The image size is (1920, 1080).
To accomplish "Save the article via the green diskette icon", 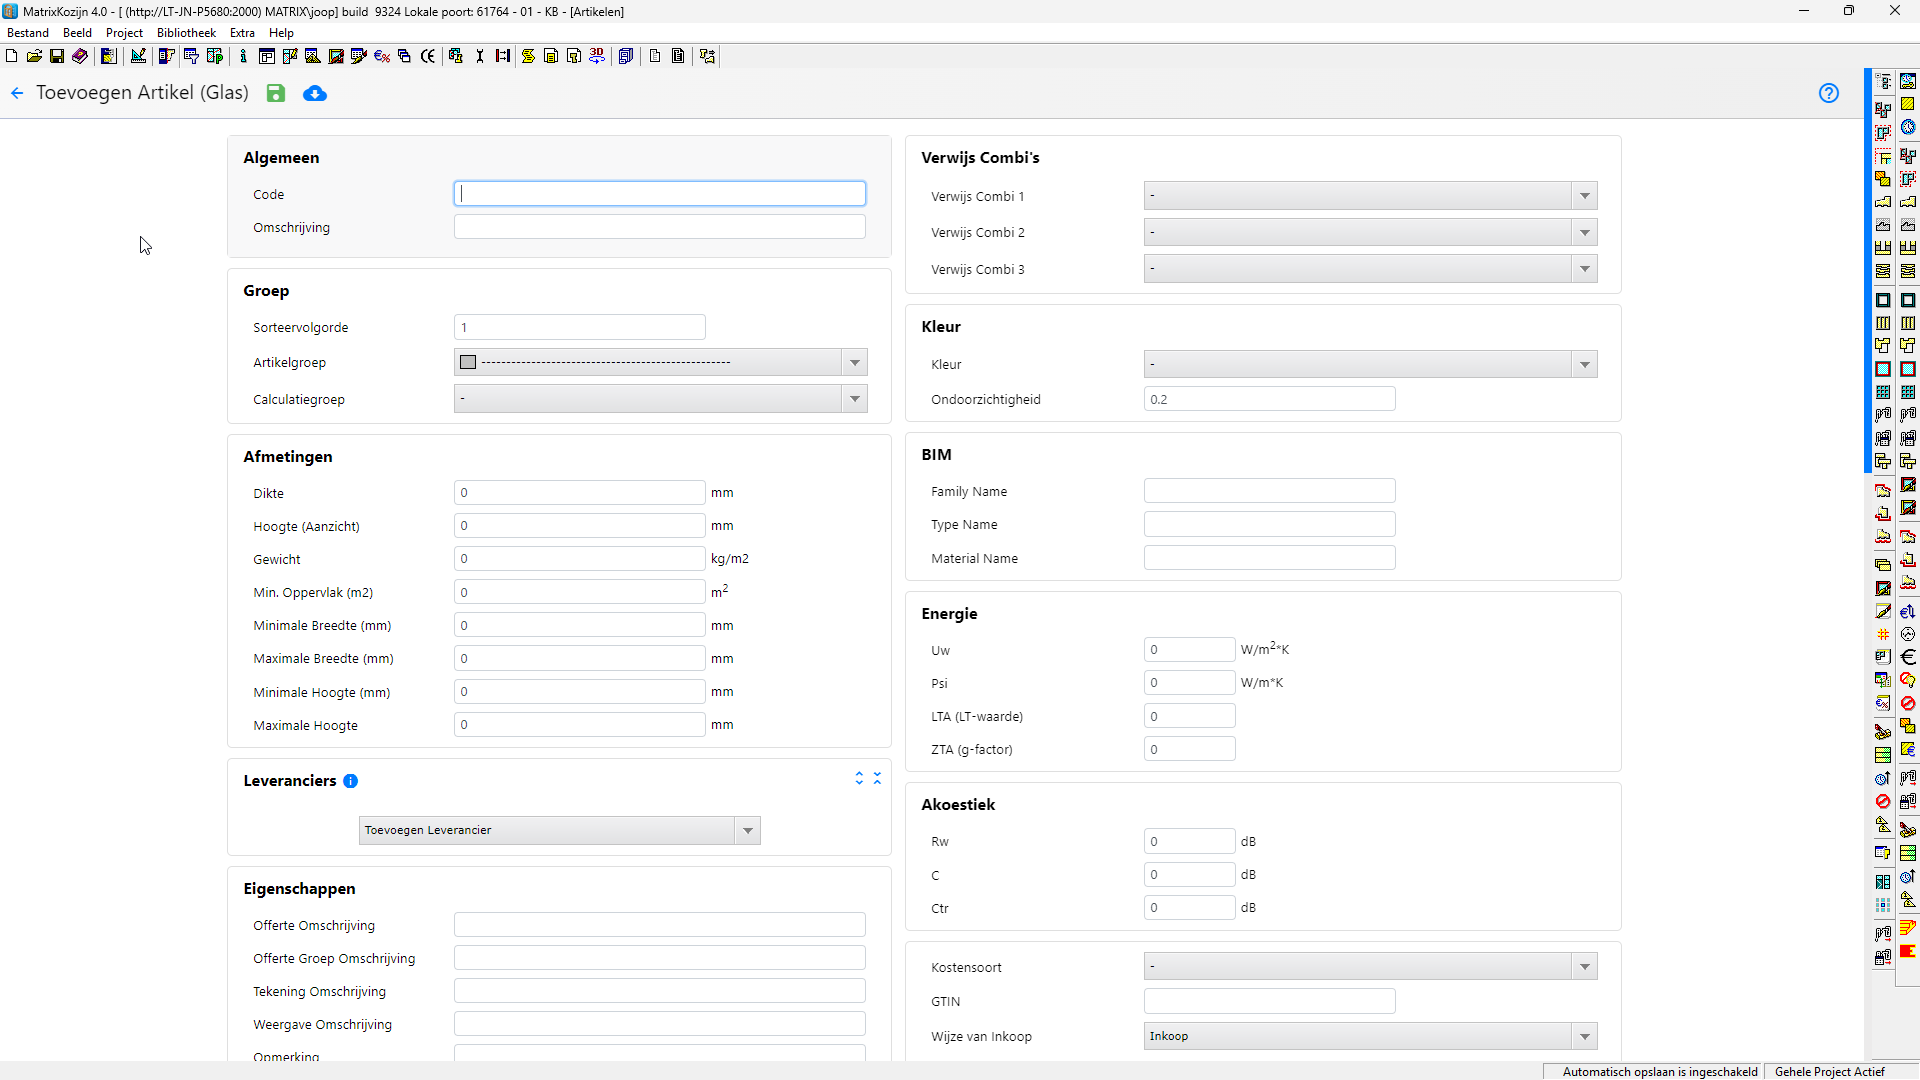I will 276,93.
